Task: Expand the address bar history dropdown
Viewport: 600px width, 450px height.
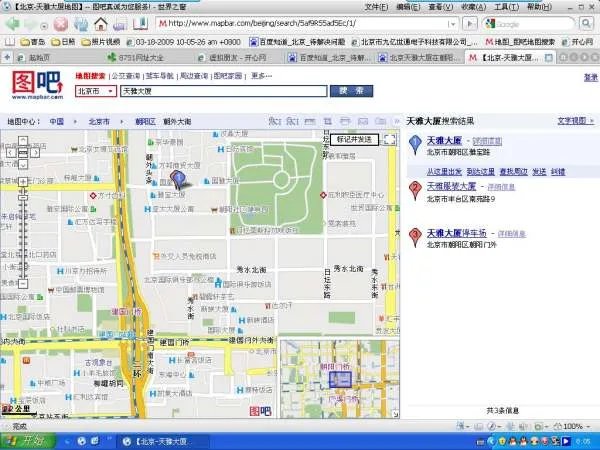Action: [452, 24]
